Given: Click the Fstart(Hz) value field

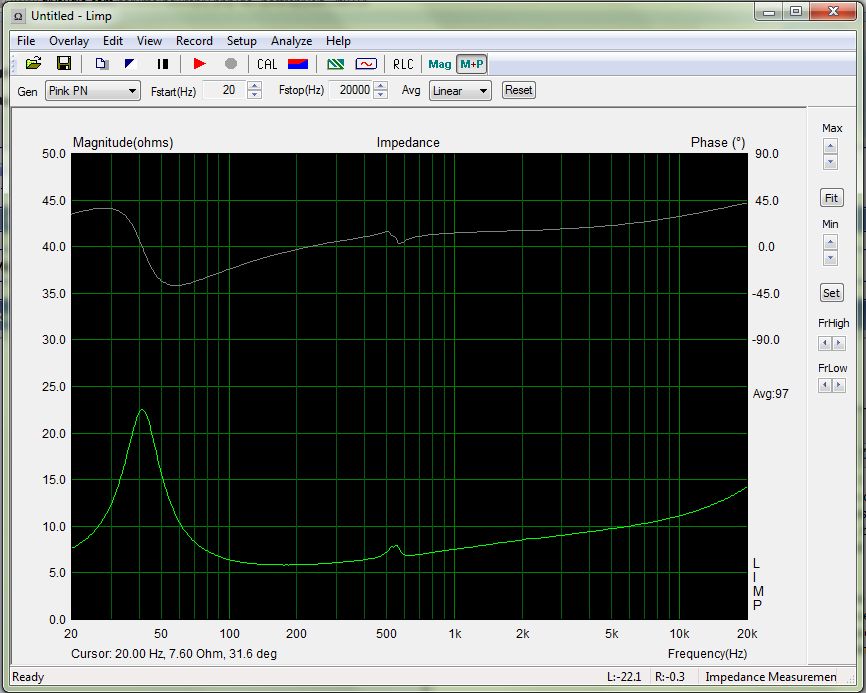Looking at the screenshot, I should pyautogui.click(x=225, y=90).
